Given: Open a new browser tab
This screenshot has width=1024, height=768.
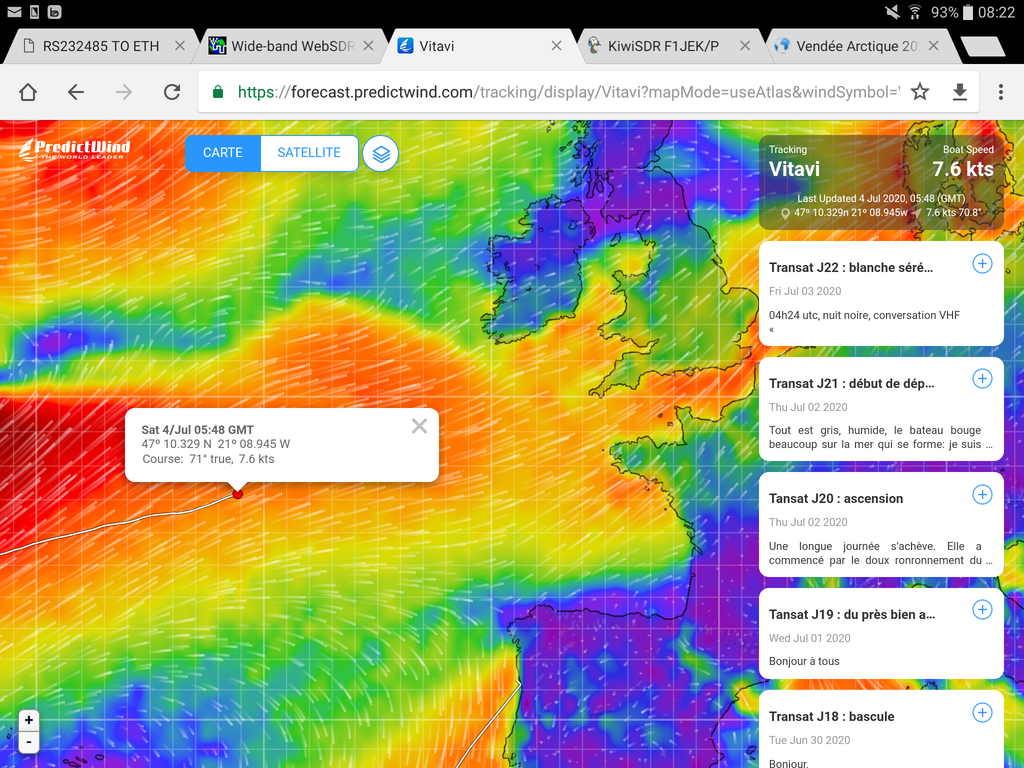Looking at the screenshot, I should point(983,46).
